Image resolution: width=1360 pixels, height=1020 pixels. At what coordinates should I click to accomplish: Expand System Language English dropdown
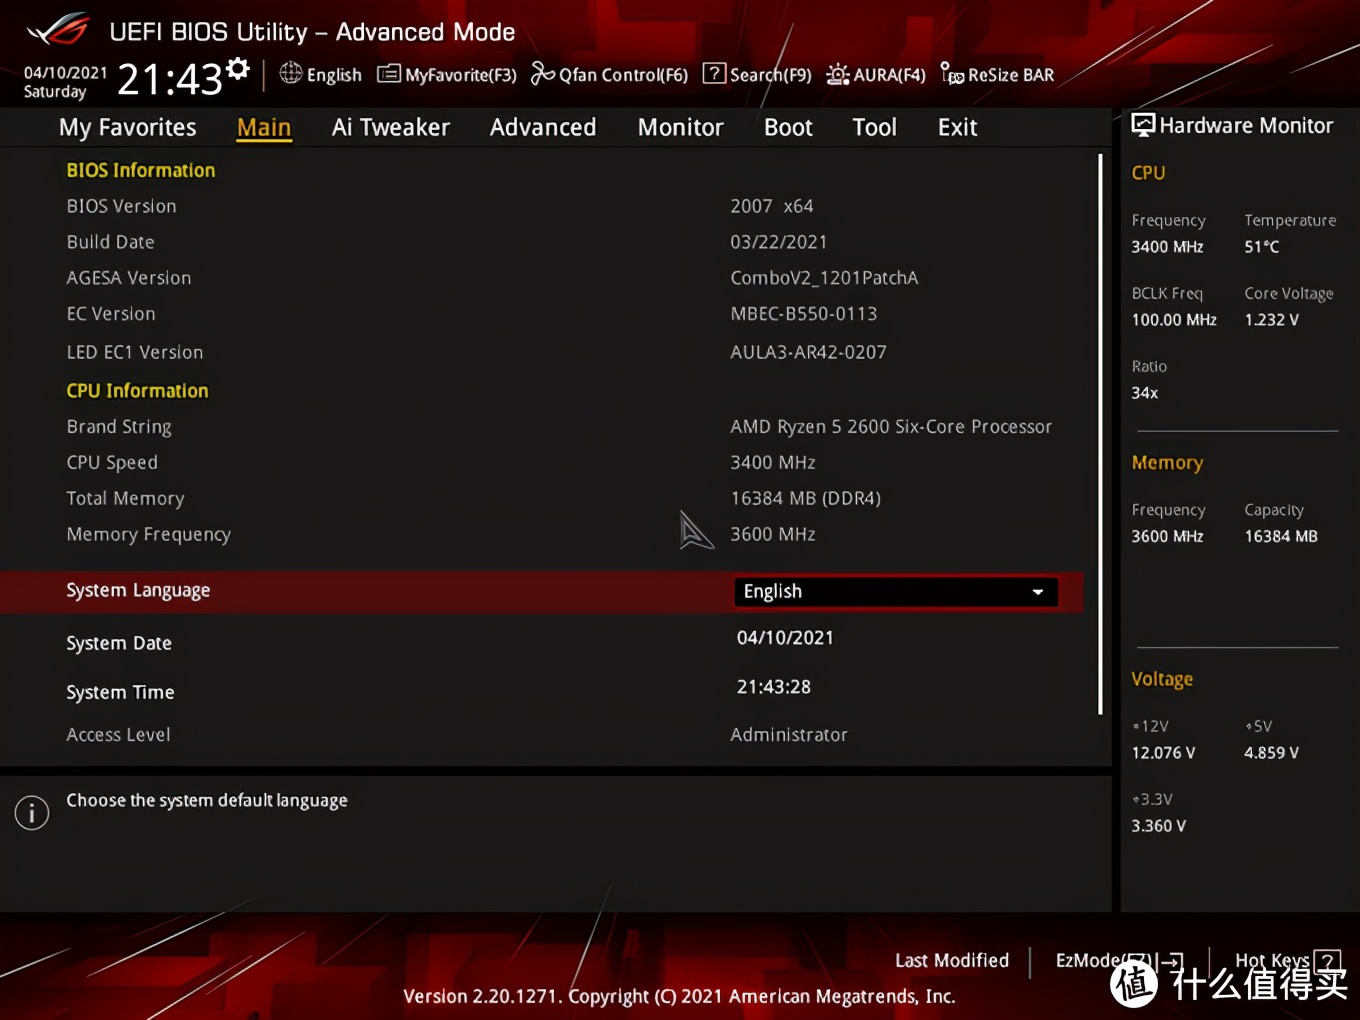click(x=896, y=592)
